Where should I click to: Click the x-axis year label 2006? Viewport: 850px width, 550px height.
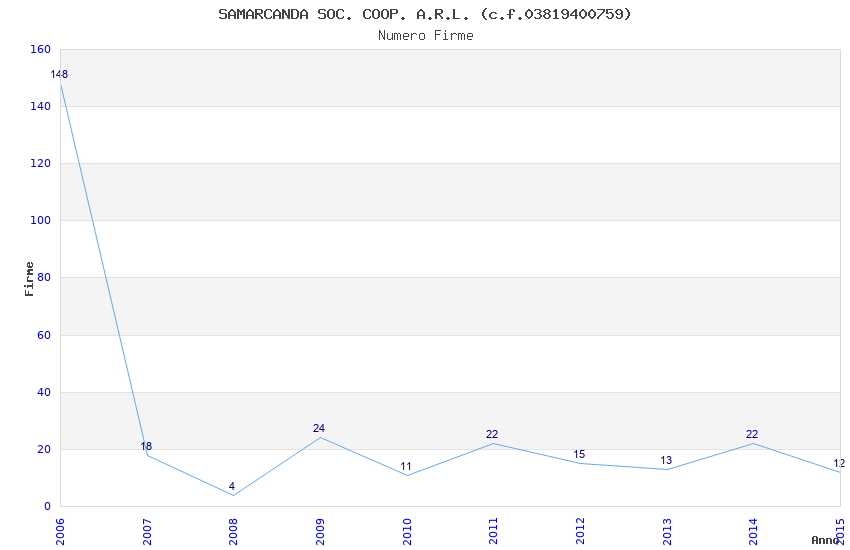[x=60, y=532]
